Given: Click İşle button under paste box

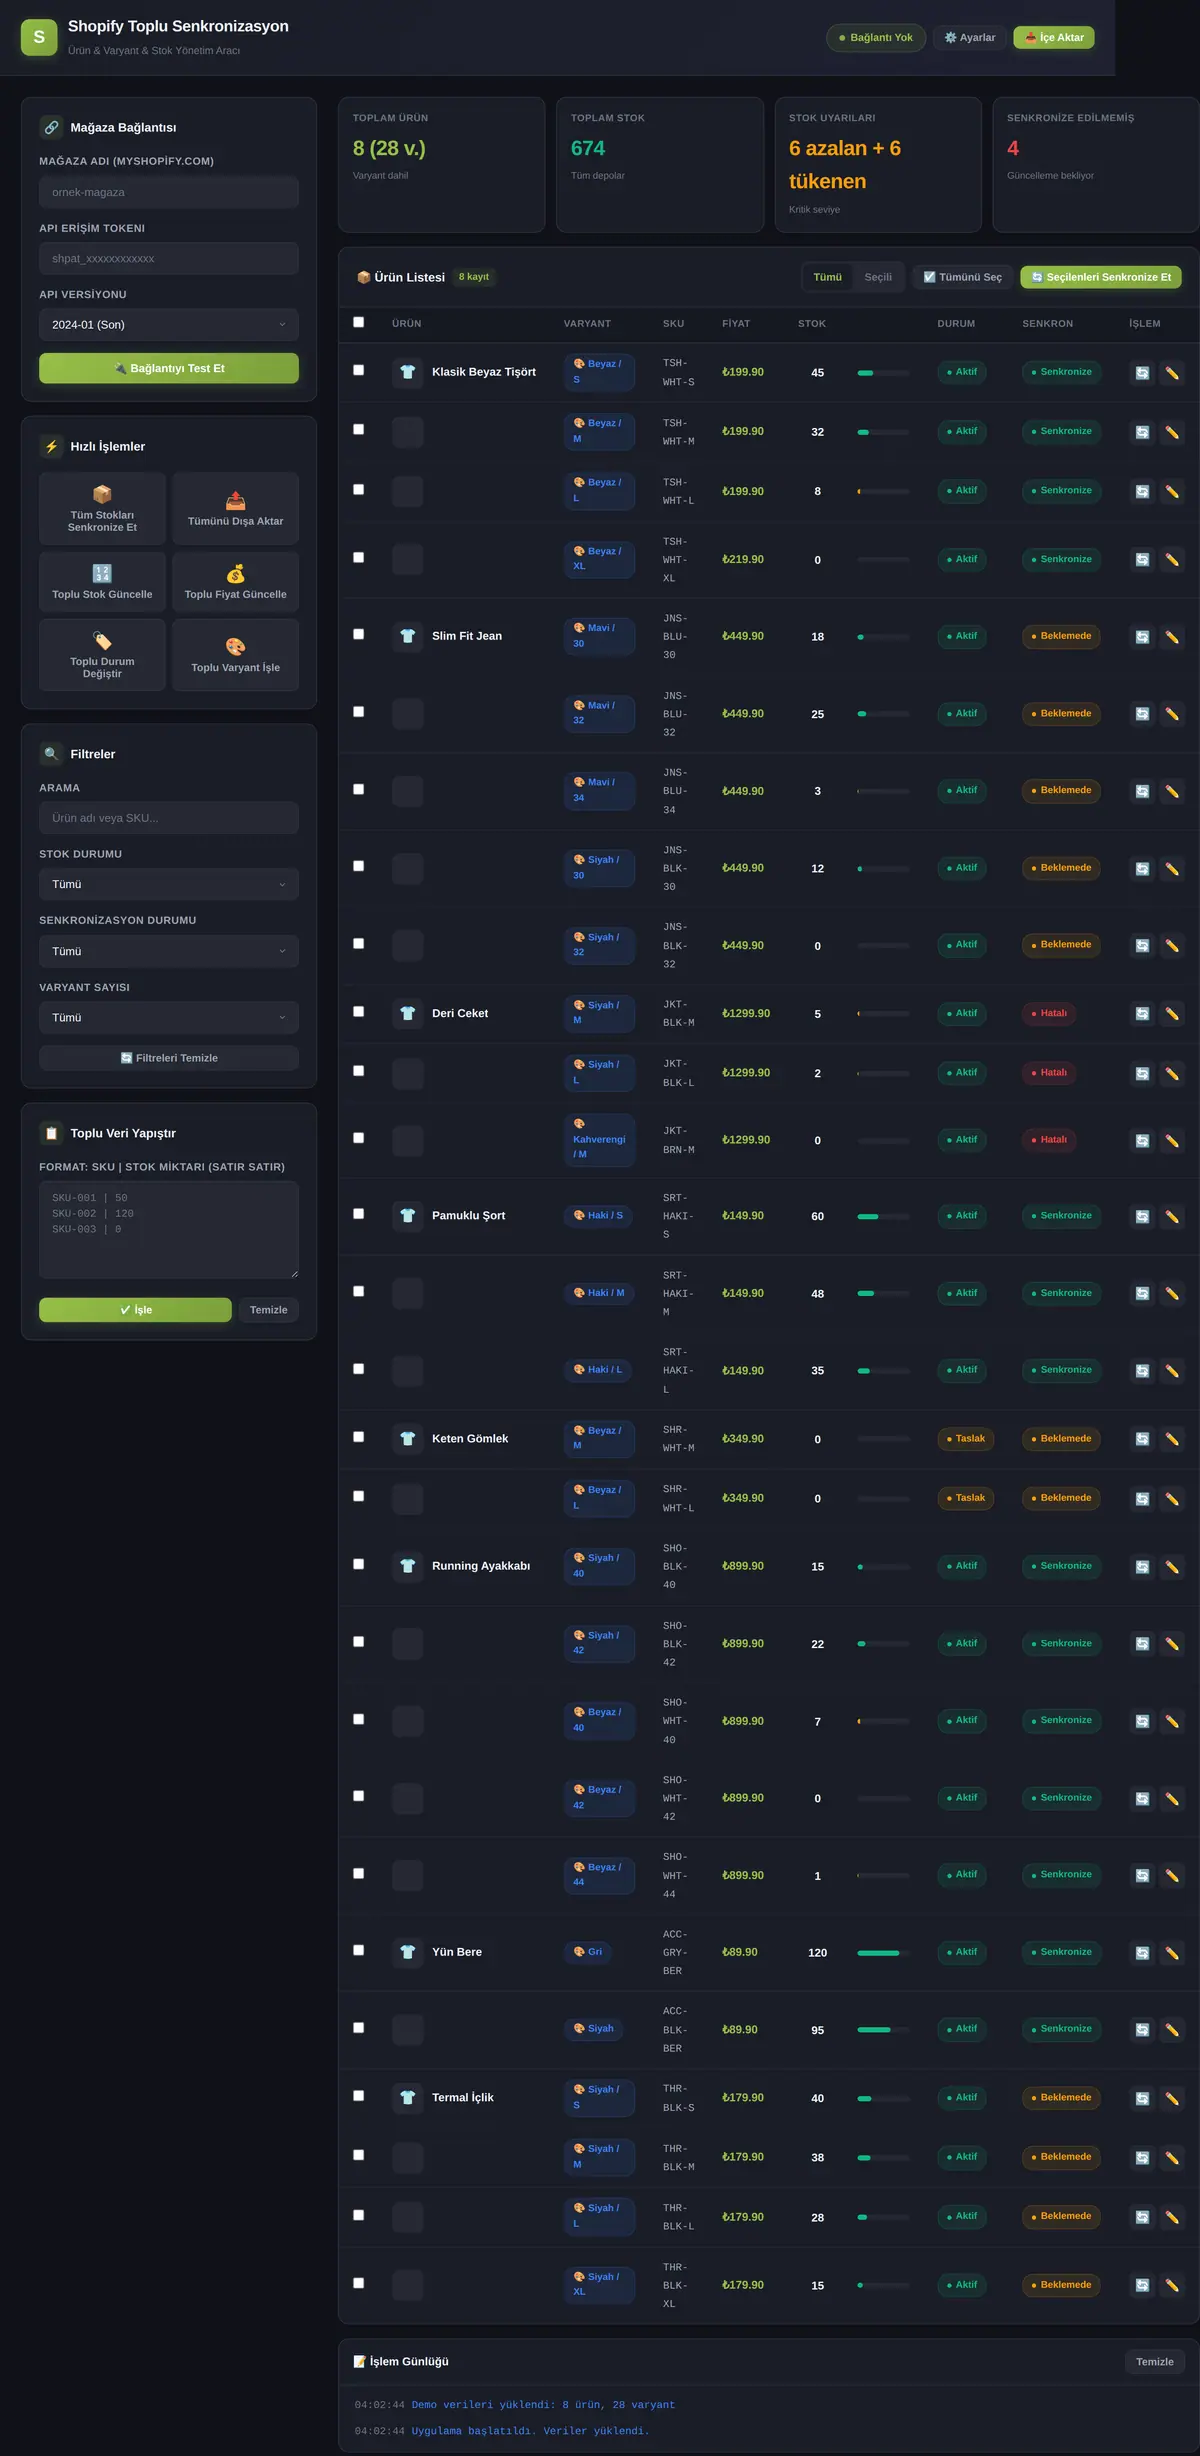Looking at the screenshot, I should coord(135,1310).
